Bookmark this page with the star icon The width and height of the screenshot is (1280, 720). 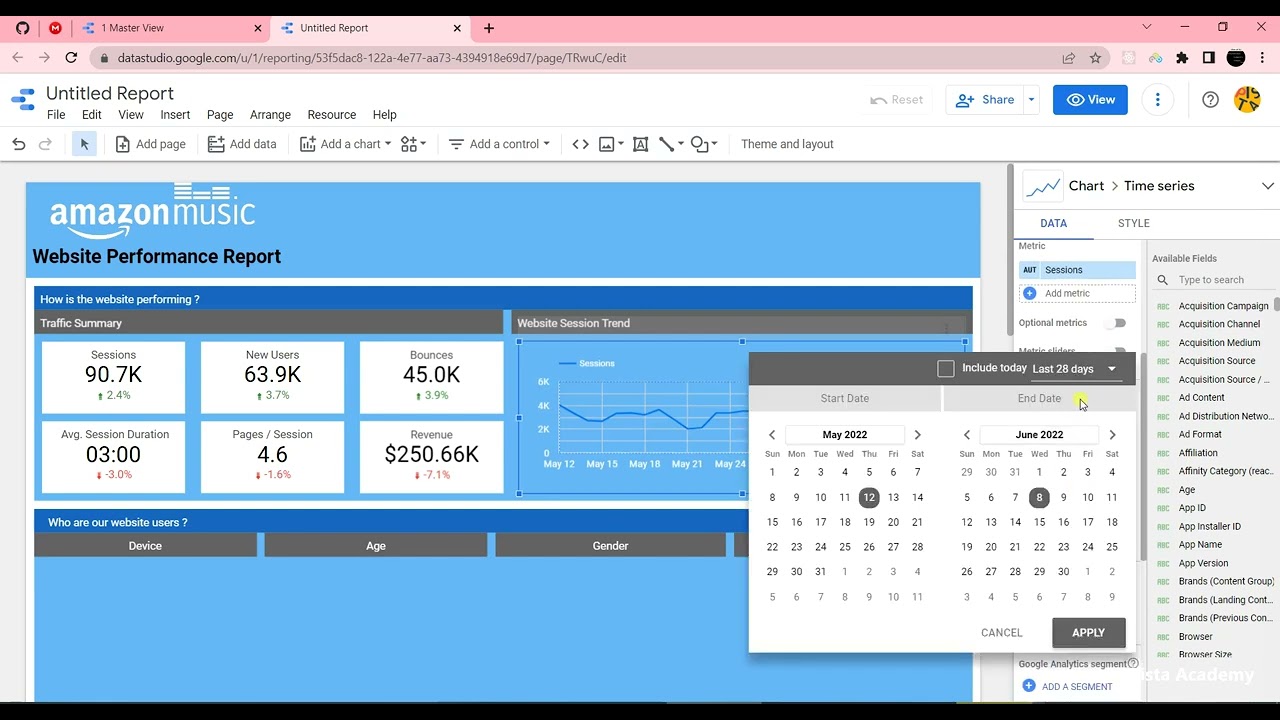pos(1095,58)
